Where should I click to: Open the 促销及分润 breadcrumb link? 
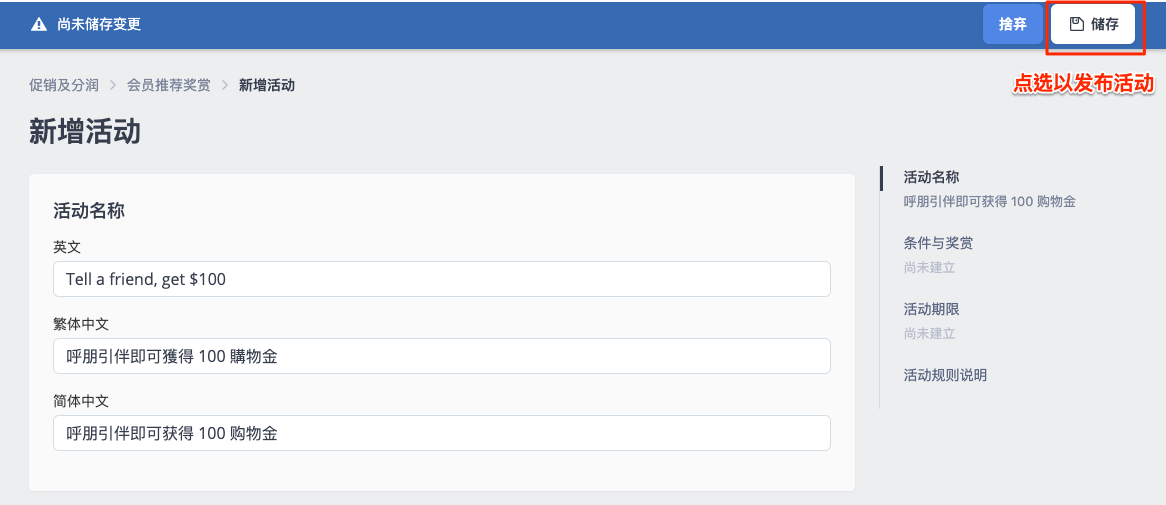[x=64, y=85]
